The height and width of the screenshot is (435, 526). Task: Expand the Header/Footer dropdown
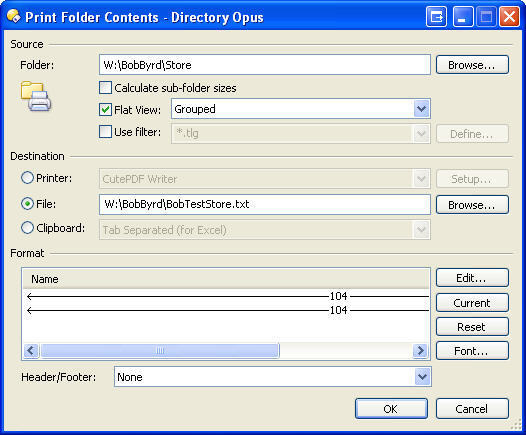[422, 377]
